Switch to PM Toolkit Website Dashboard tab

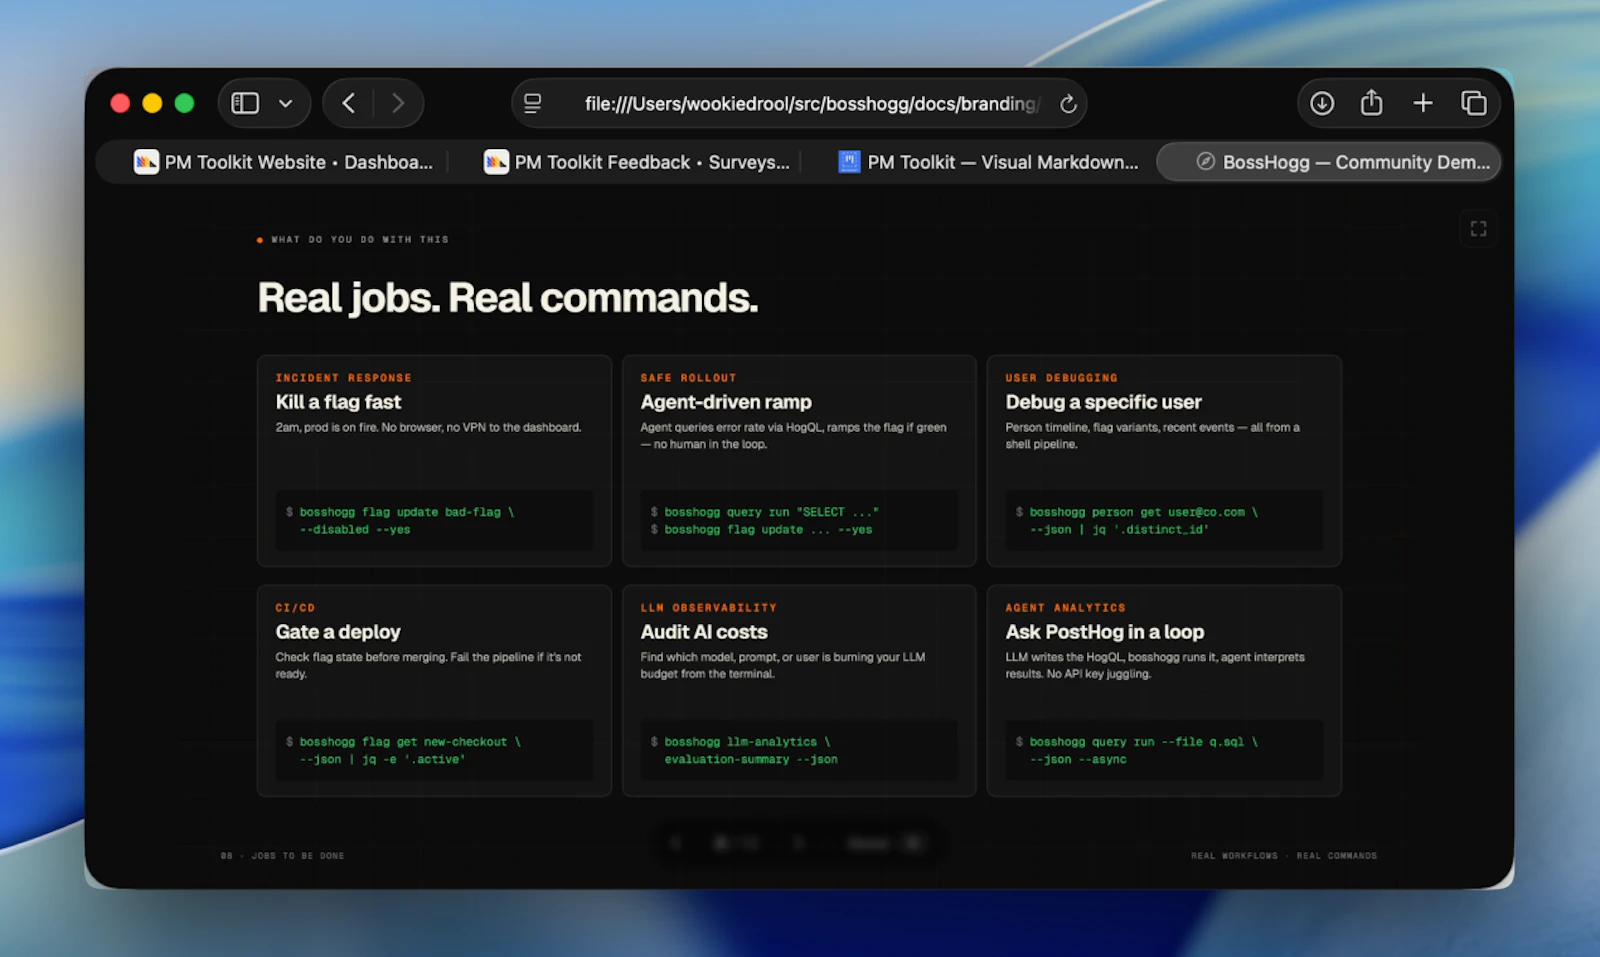283,162
